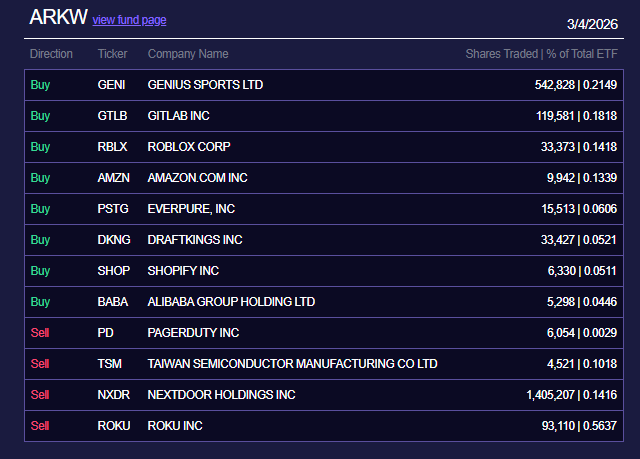Select ROBLOX CORP company name

[x=189, y=147]
